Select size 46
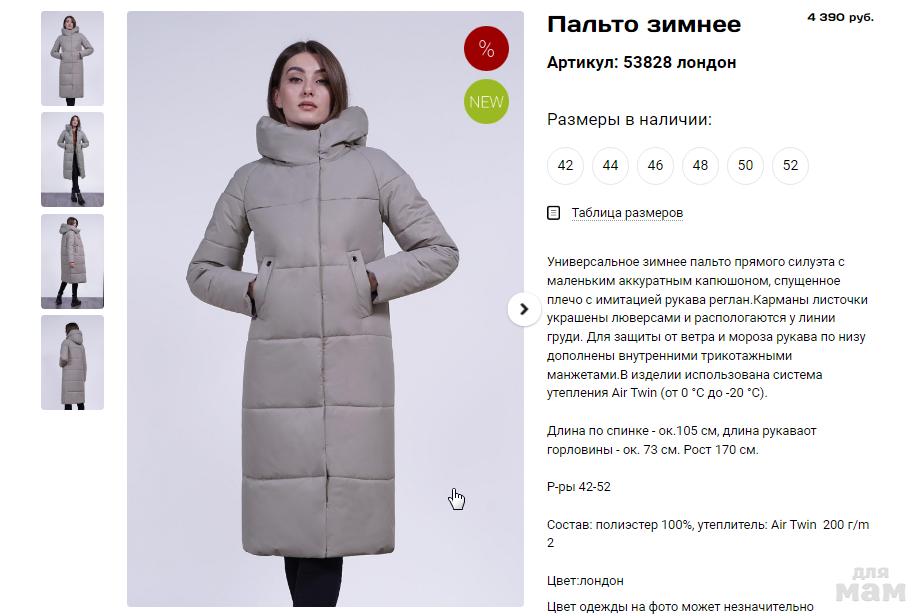 pyautogui.click(x=656, y=166)
